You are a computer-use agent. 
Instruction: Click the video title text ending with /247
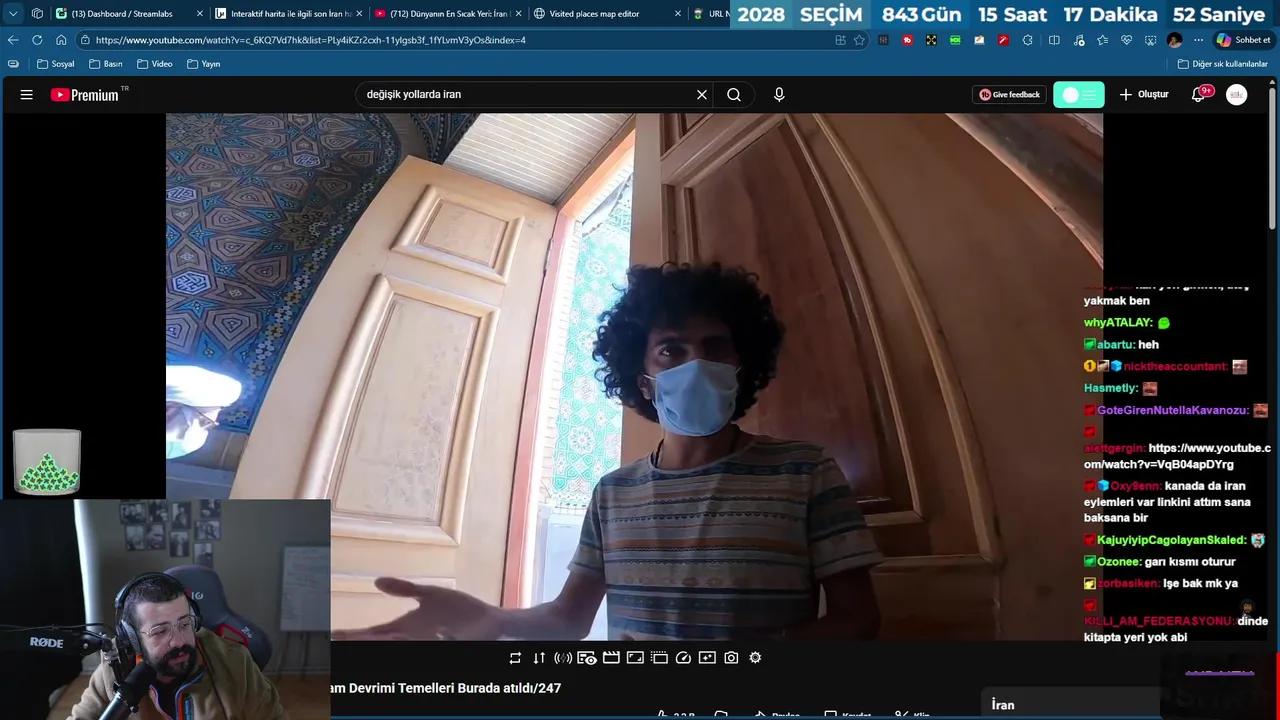click(x=446, y=688)
